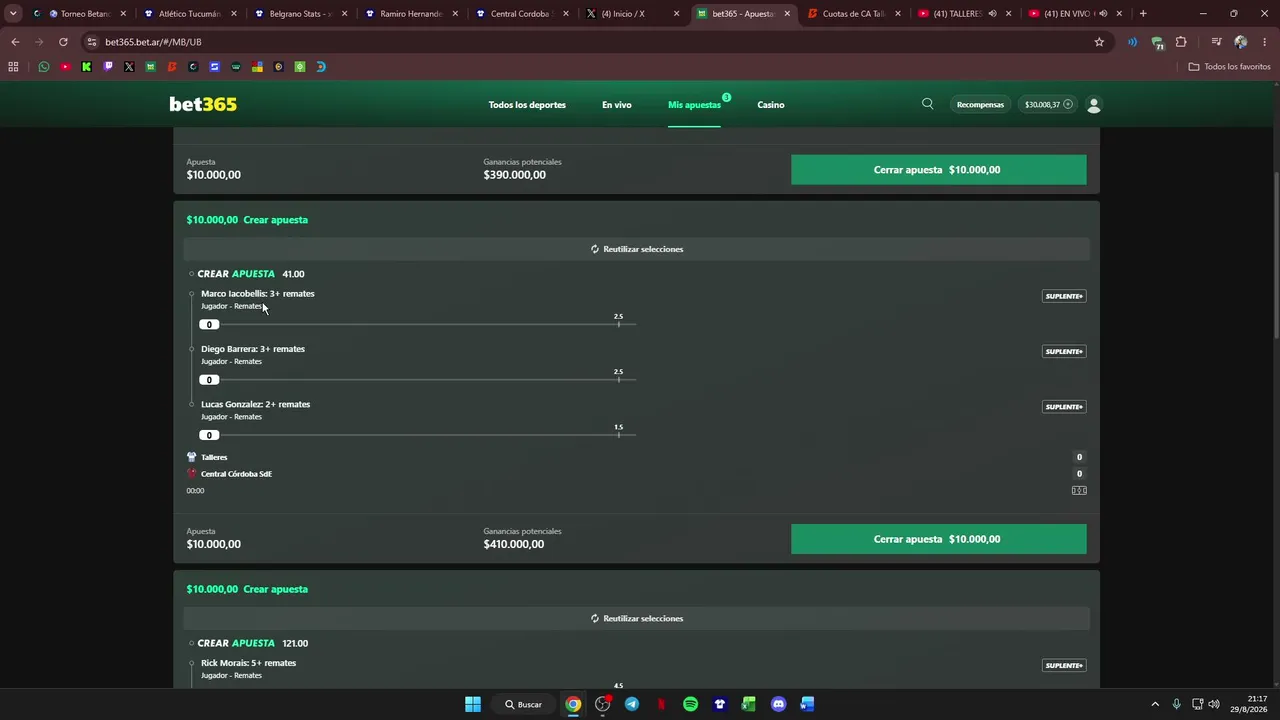Open Discord from the taskbar
Image resolution: width=1280 pixels, height=720 pixels.
(x=778, y=704)
